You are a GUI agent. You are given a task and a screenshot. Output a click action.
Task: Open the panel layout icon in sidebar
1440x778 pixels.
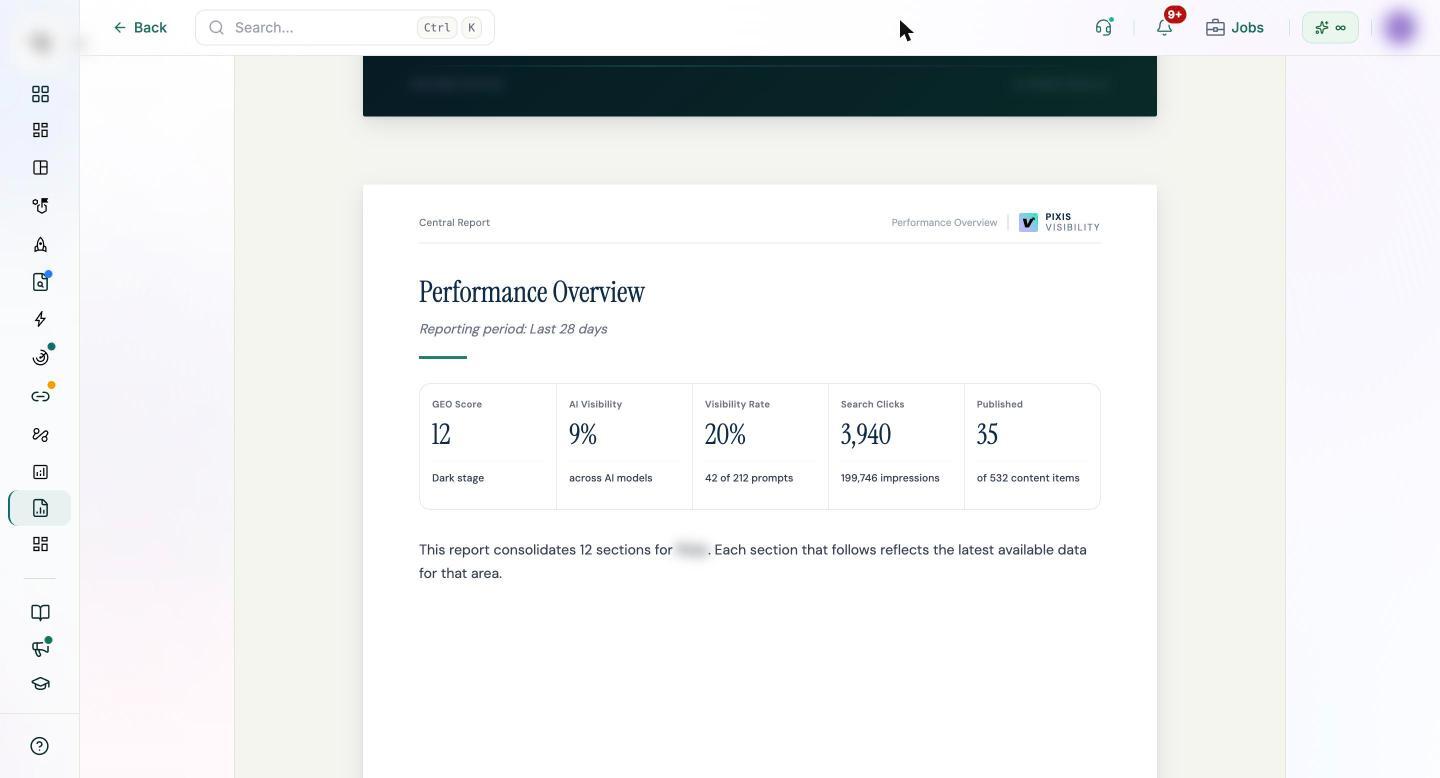pos(40,168)
